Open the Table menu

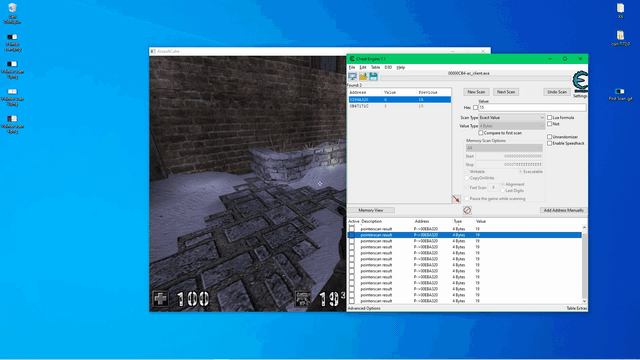375,67
